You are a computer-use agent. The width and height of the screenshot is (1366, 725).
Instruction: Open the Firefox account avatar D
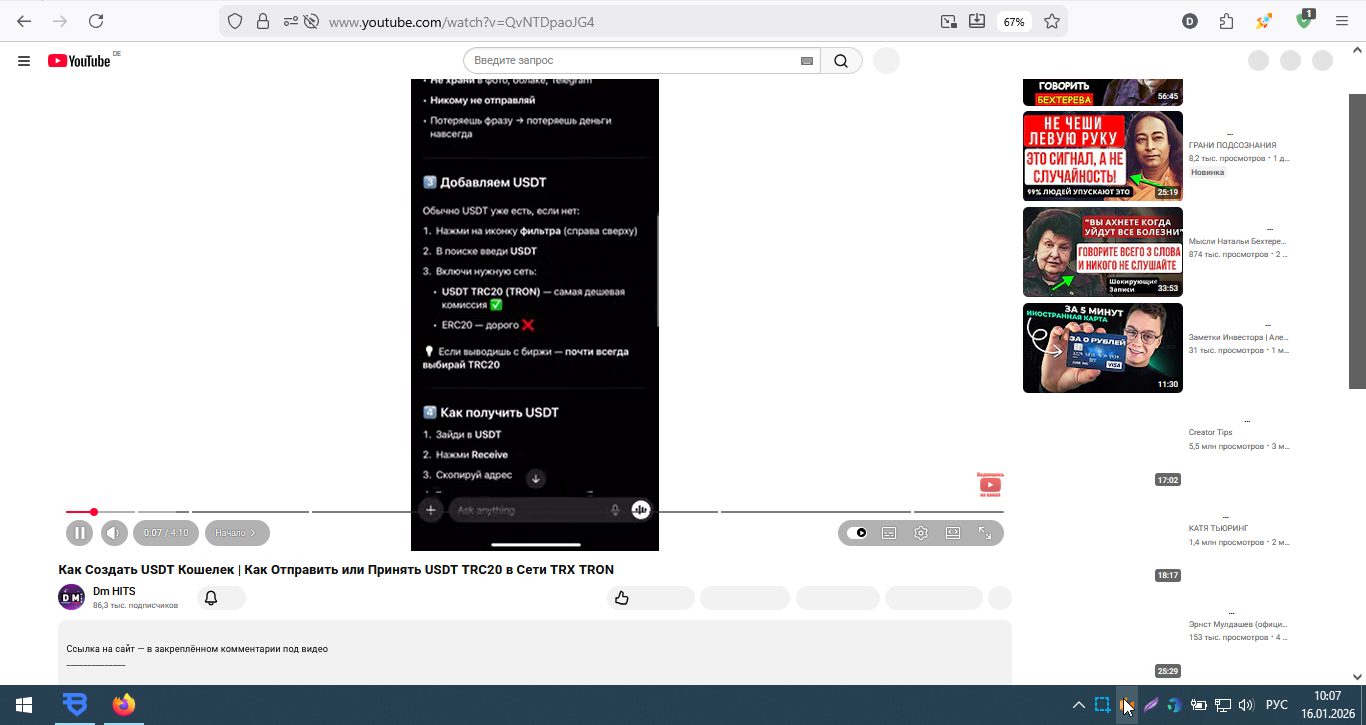[x=1190, y=21]
